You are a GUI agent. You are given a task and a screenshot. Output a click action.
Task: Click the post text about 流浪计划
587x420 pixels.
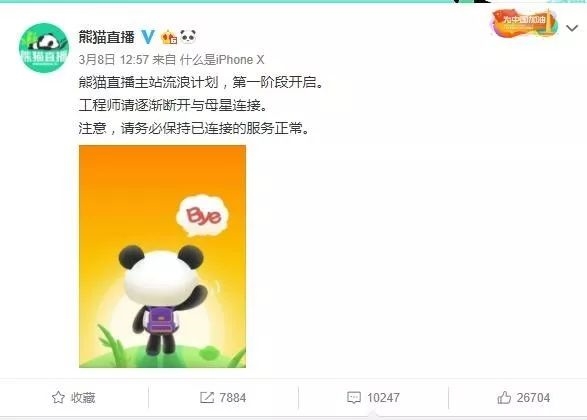(201, 105)
